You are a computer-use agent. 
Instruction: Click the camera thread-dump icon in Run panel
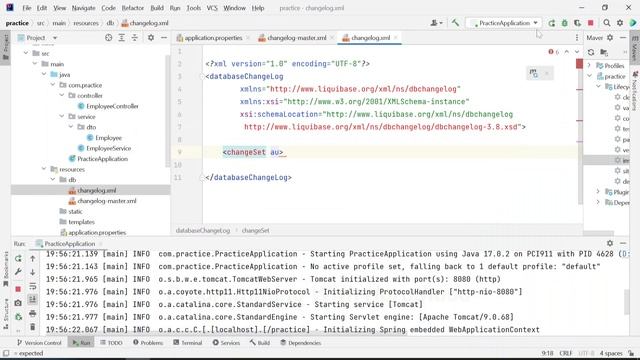[x=18, y=303]
